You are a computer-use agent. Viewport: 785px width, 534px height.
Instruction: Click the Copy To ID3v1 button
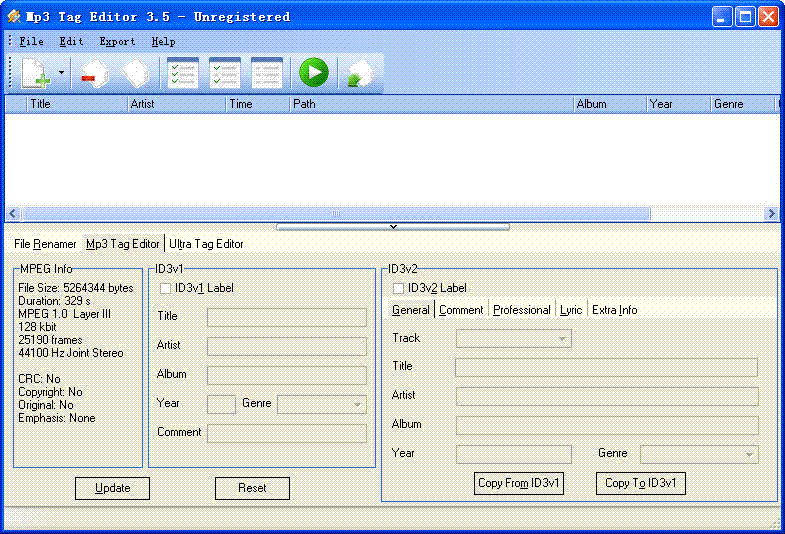pos(641,483)
